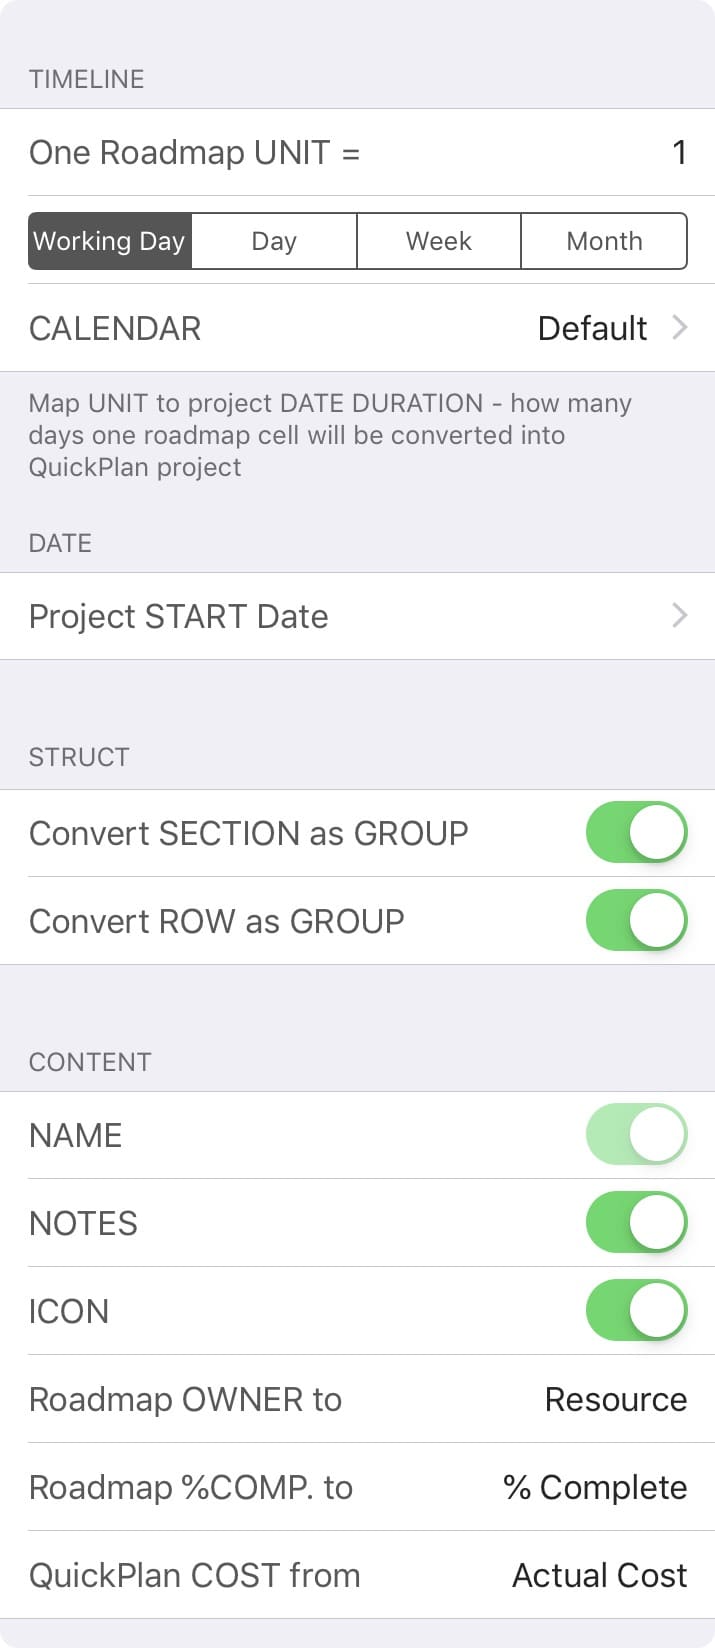Screen dimensions: 715x1648
Task: Set roadmap unit to Month
Action: [x=604, y=241]
